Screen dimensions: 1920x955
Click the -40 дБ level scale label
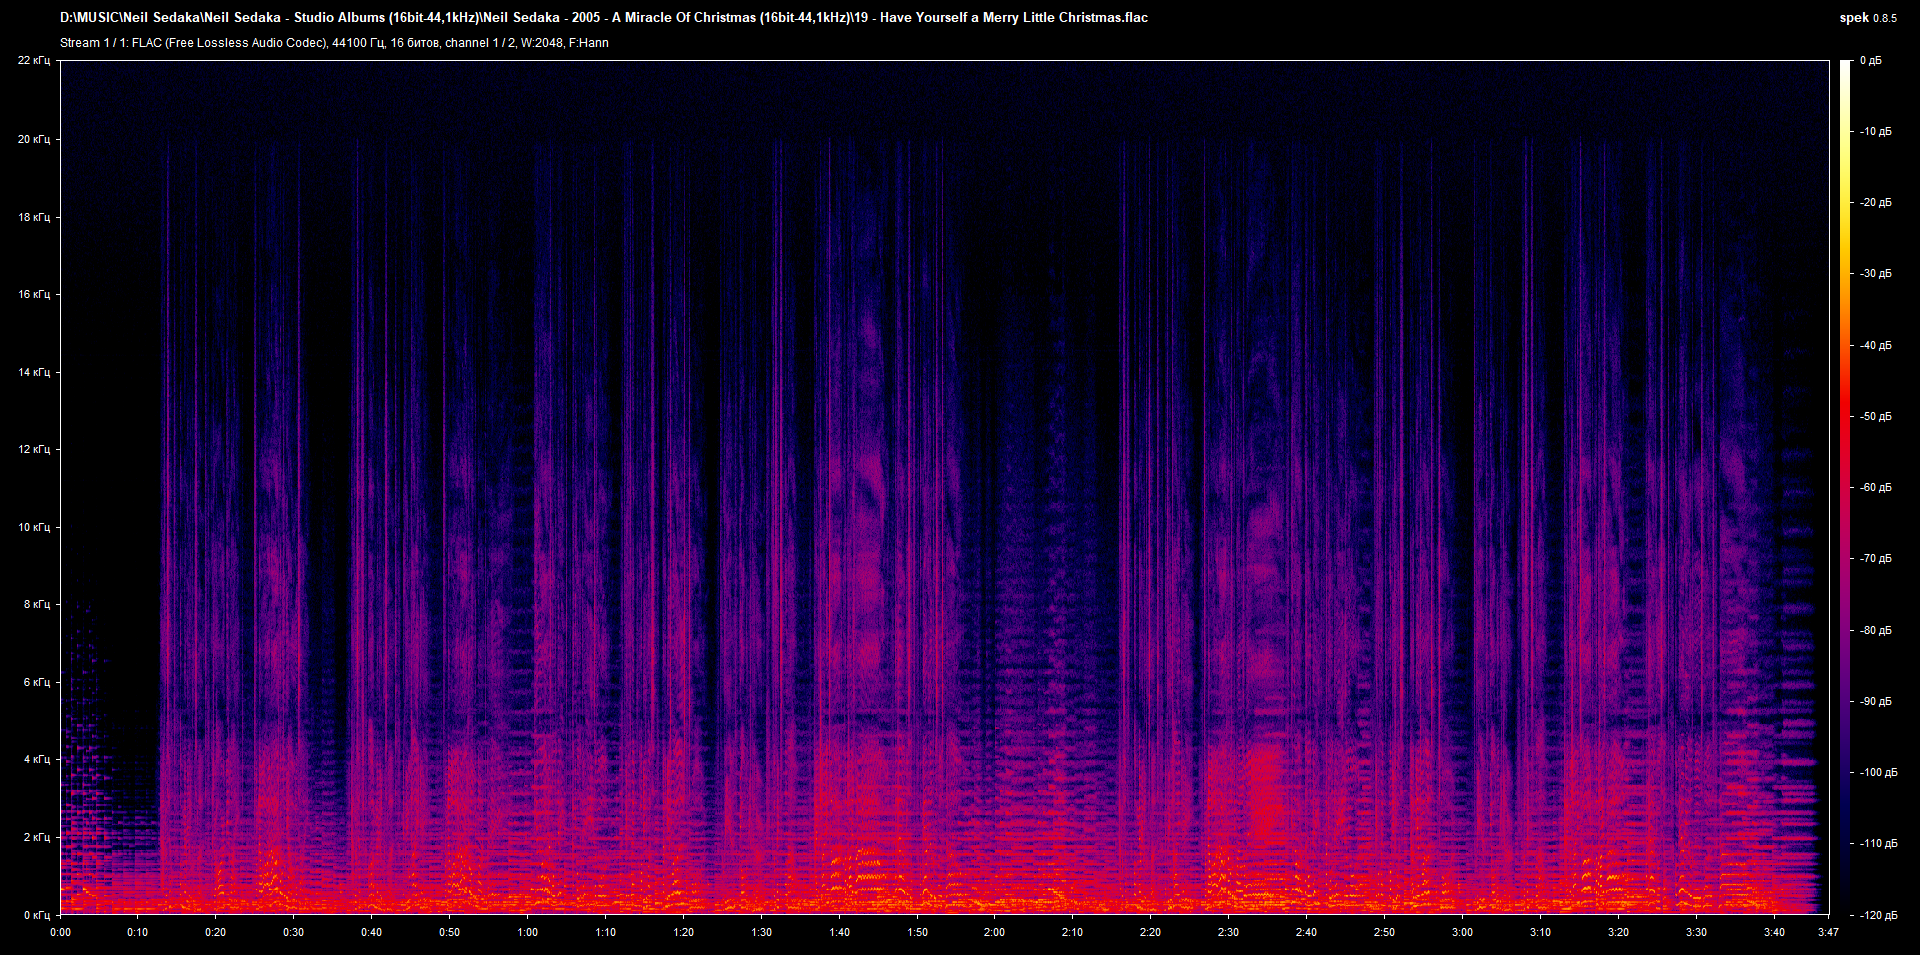click(x=1875, y=346)
